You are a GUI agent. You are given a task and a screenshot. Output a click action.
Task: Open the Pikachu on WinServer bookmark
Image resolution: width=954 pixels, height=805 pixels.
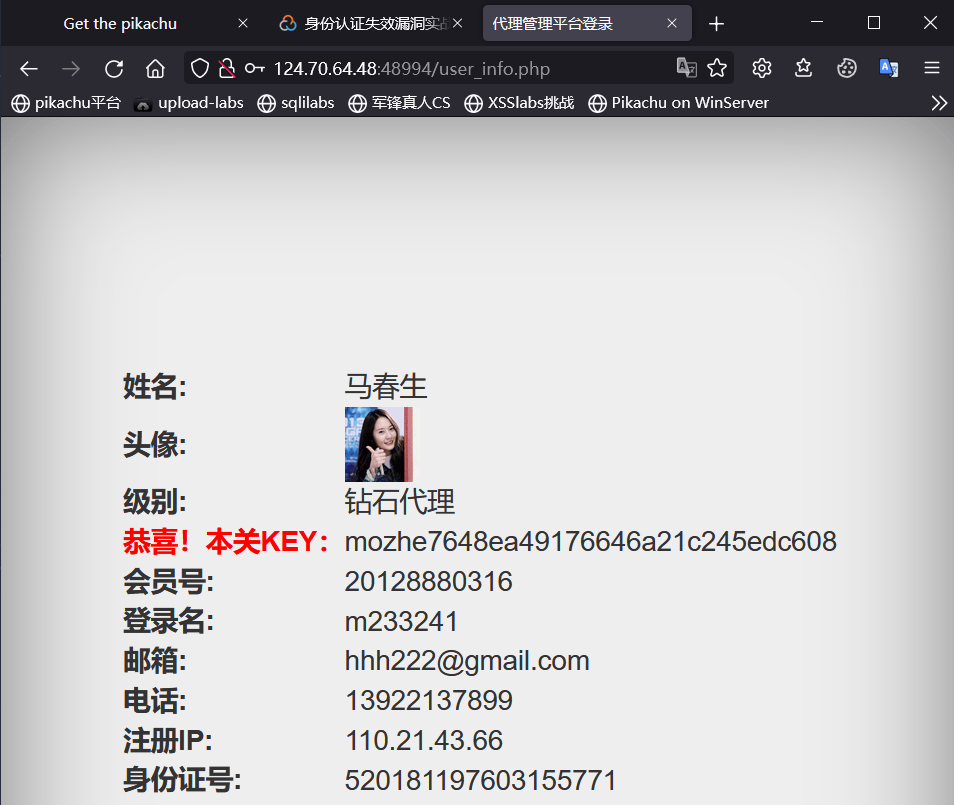(678, 103)
